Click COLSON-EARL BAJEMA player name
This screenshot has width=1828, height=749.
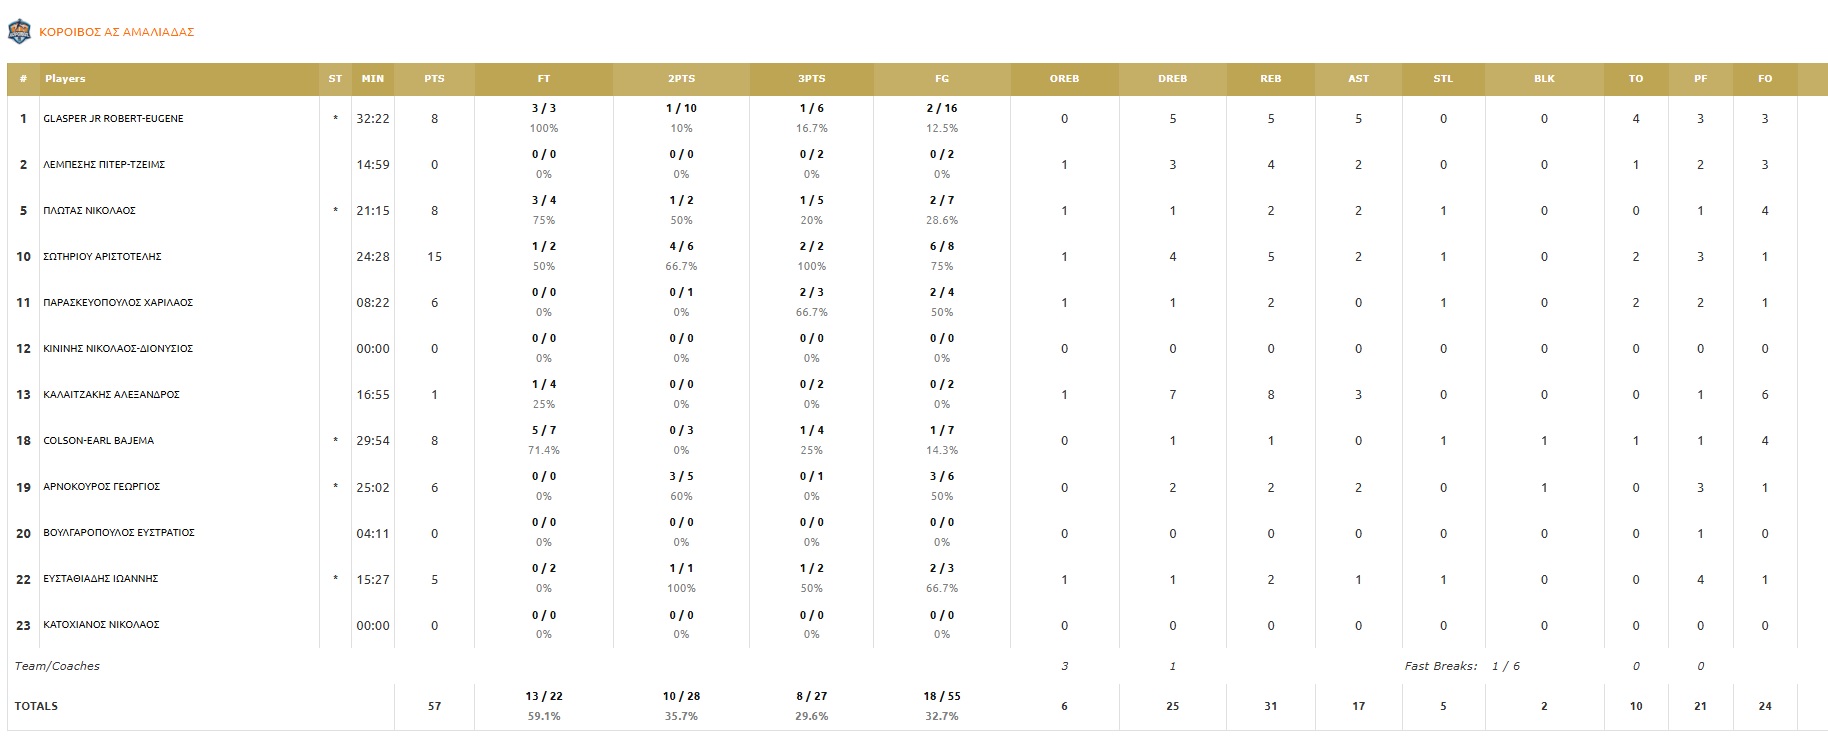98,441
